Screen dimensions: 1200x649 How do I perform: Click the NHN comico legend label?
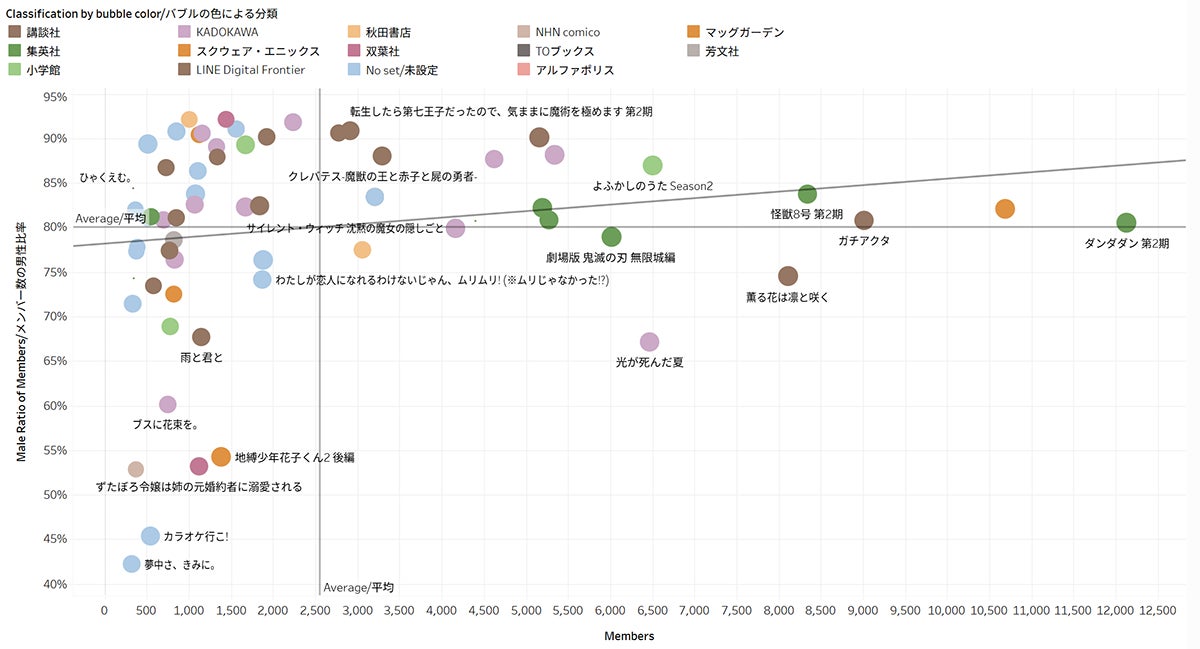(x=567, y=33)
